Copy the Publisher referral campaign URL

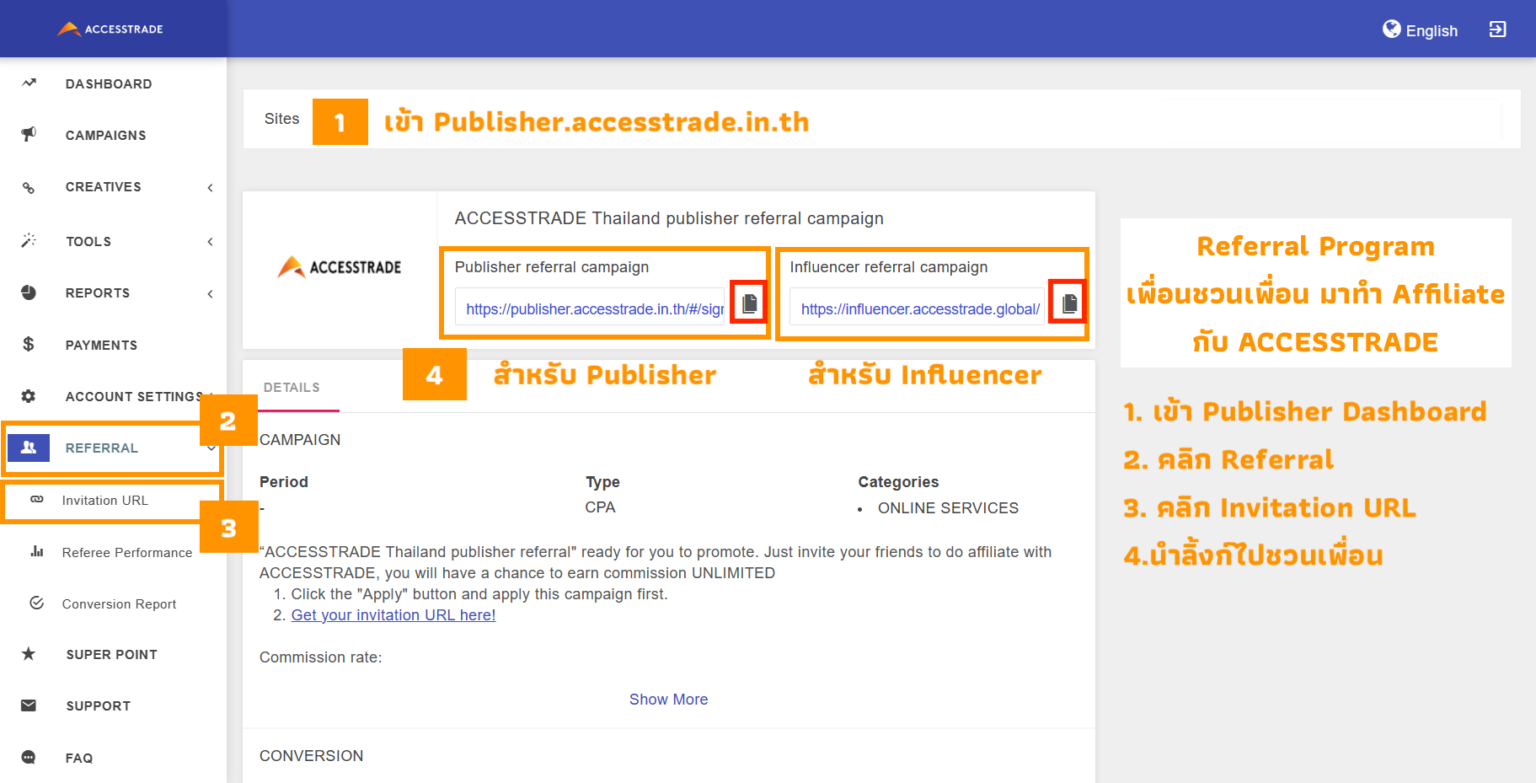[747, 303]
